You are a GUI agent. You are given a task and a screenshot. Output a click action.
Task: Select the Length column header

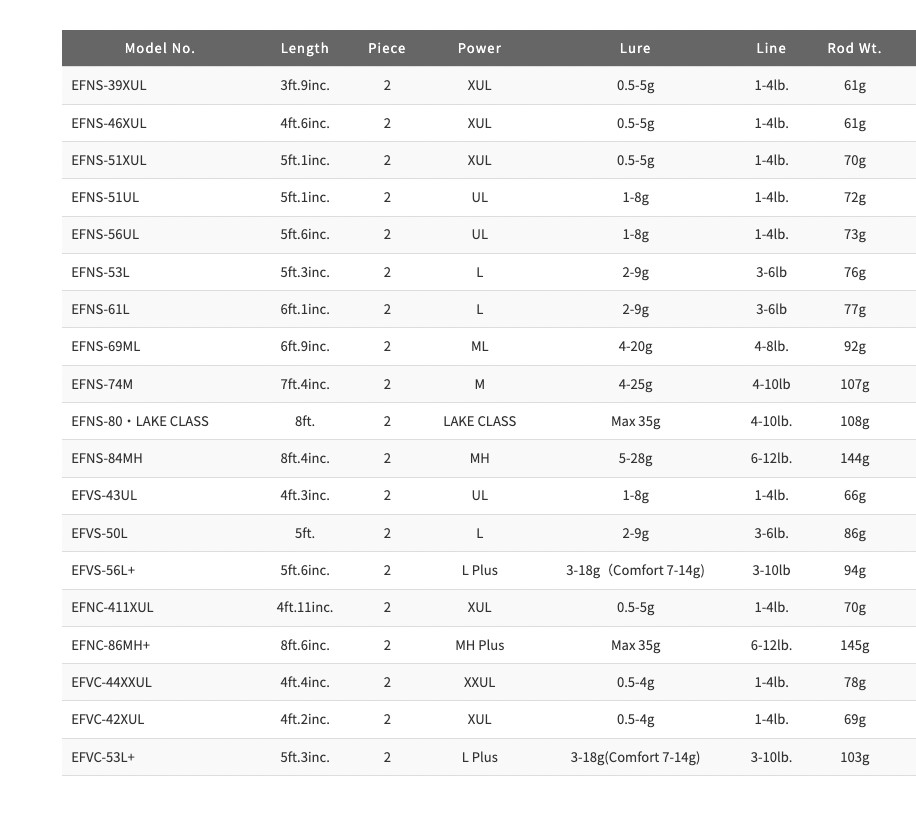click(304, 48)
